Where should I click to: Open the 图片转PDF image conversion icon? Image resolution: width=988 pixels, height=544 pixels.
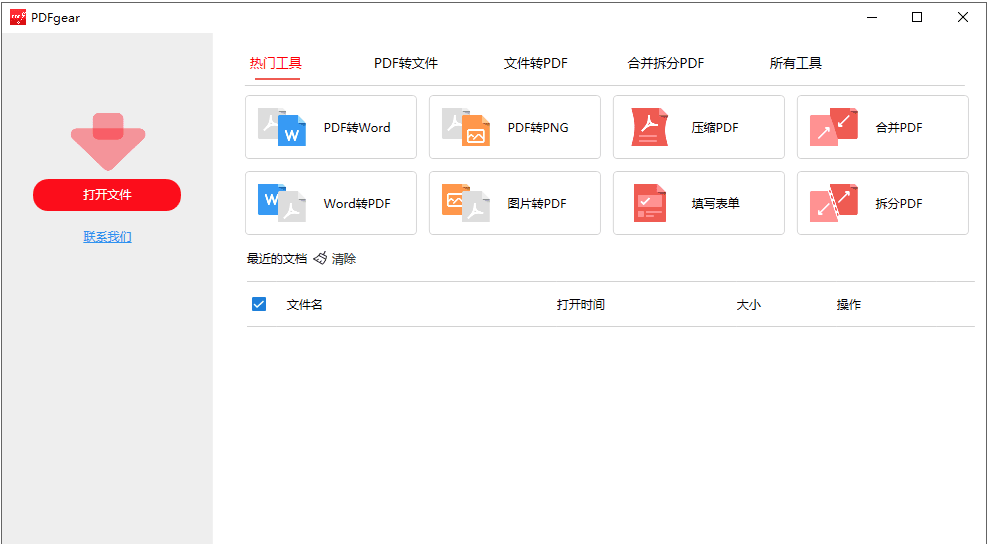pos(466,203)
